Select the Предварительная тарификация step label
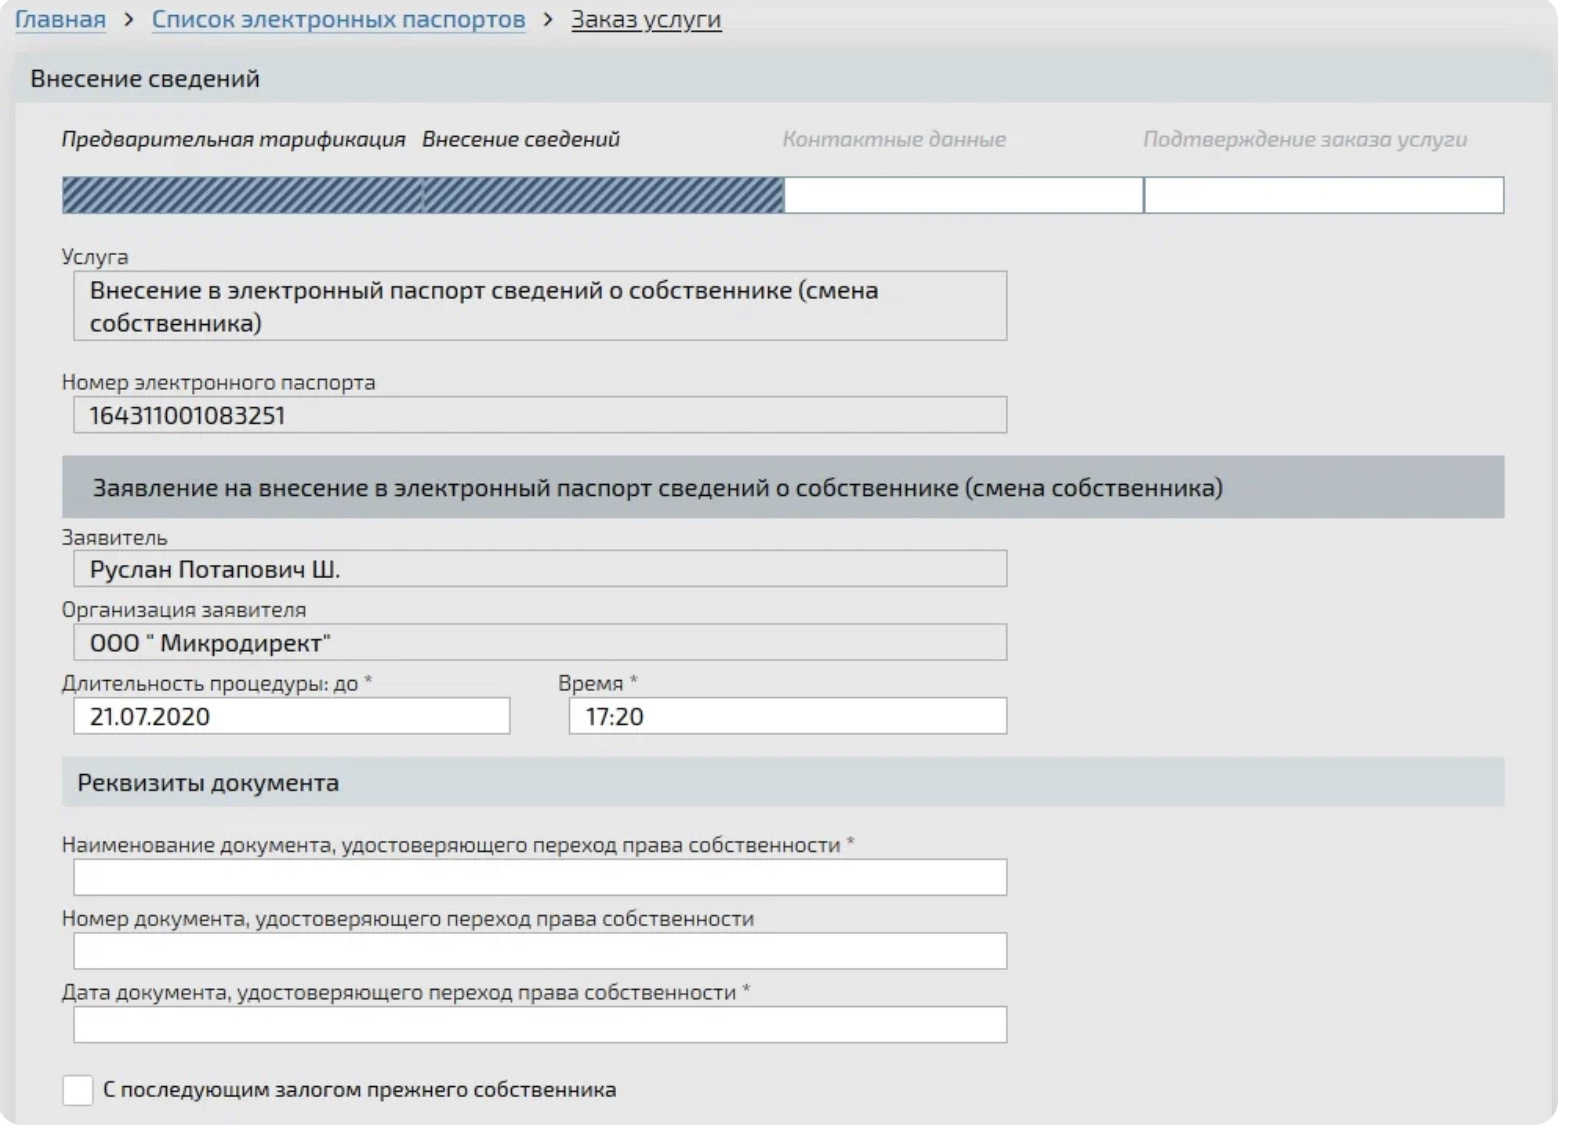The width and height of the screenshot is (1572, 1134). click(233, 139)
